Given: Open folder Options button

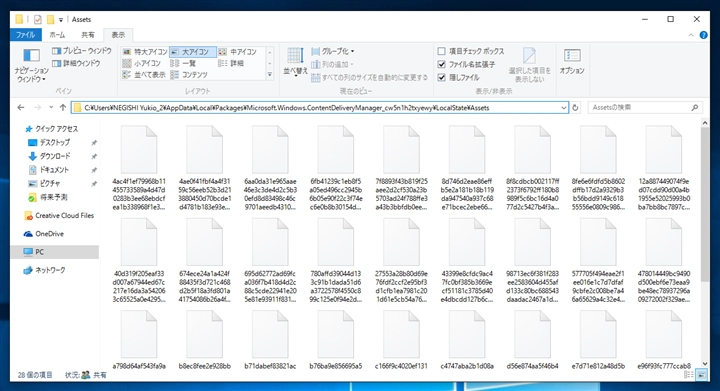Looking at the screenshot, I should tap(572, 61).
